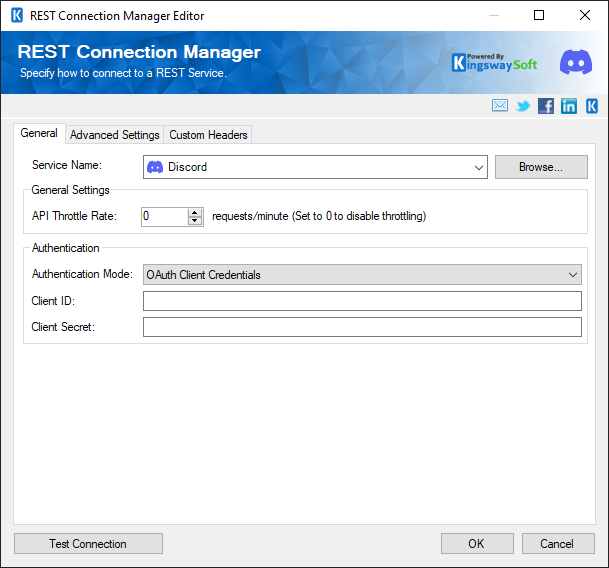Expand the Service Name dropdown

478,167
